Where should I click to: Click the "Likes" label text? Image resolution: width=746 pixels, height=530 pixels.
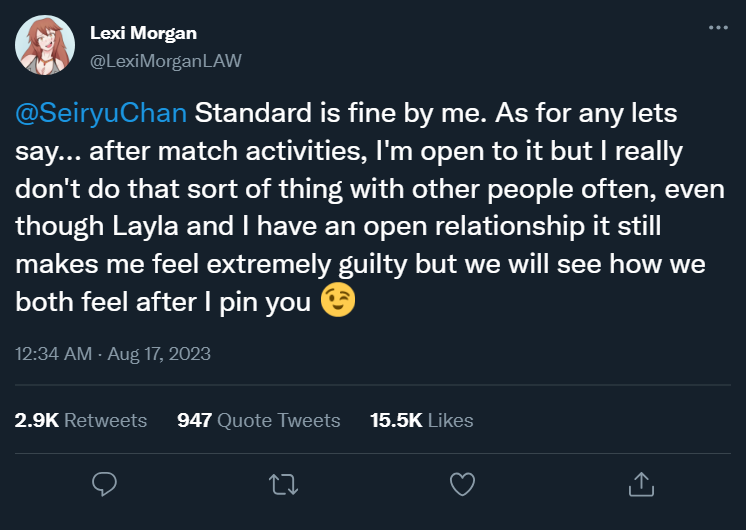pyautogui.click(x=450, y=421)
